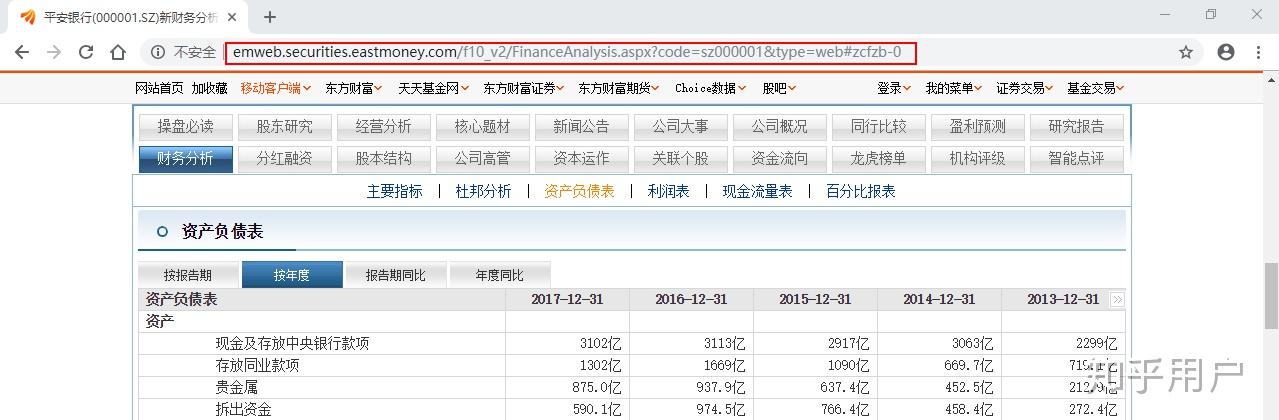Expand 我的菜单 dropdown

954,88
